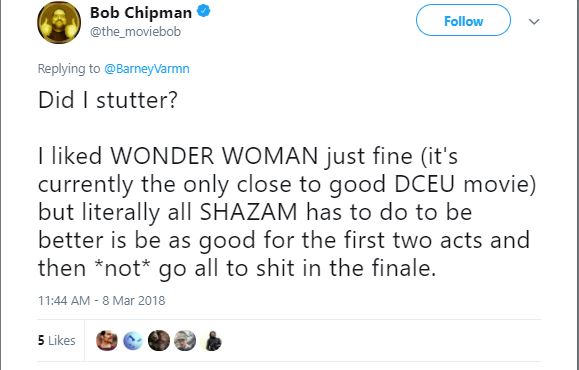Open the first liker's reddish avatar
Image resolution: width=579 pixels, height=370 pixels.
(107, 340)
